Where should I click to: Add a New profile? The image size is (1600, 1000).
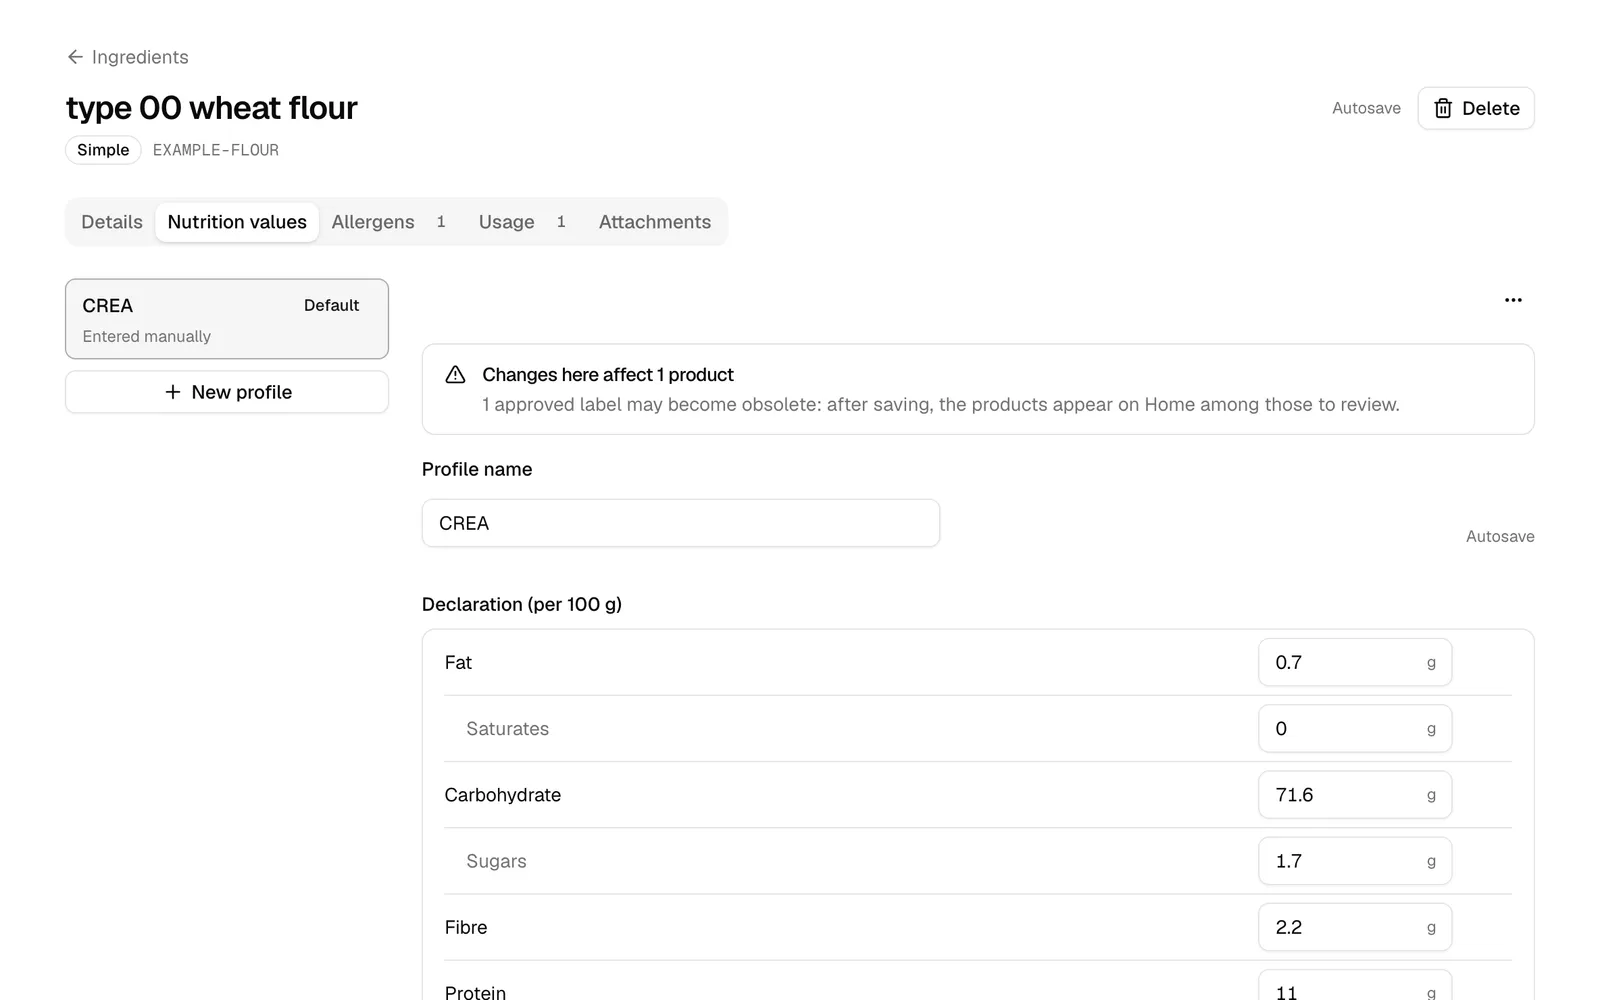(x=227, y=392)
